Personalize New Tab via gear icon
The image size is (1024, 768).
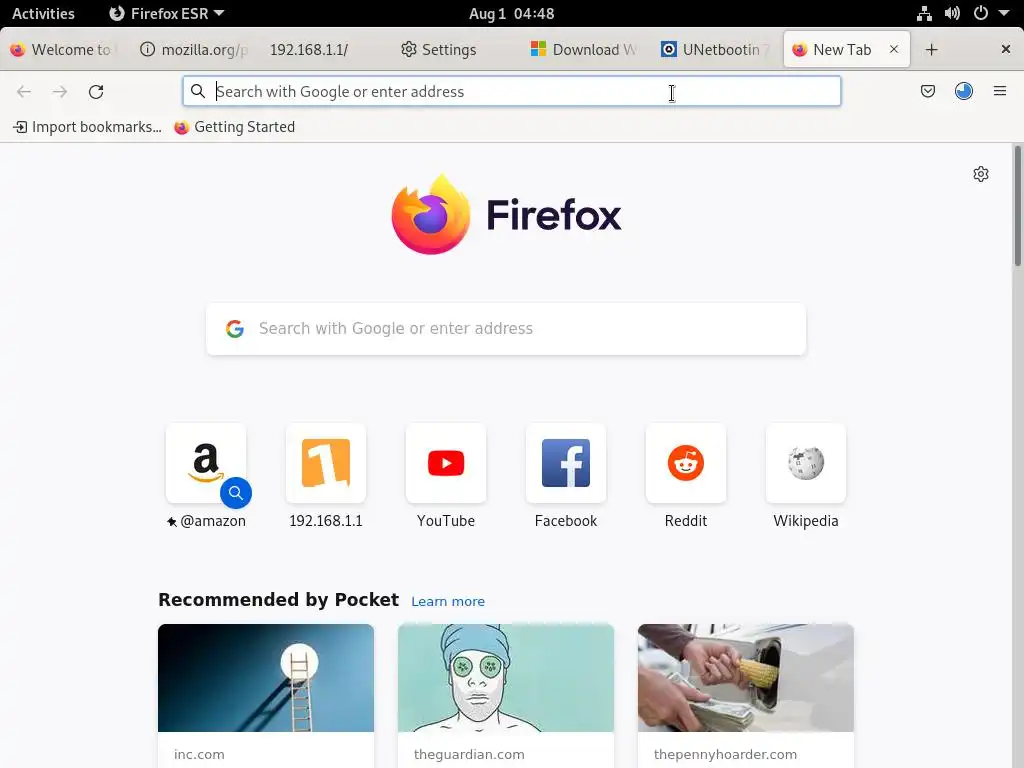980,174
